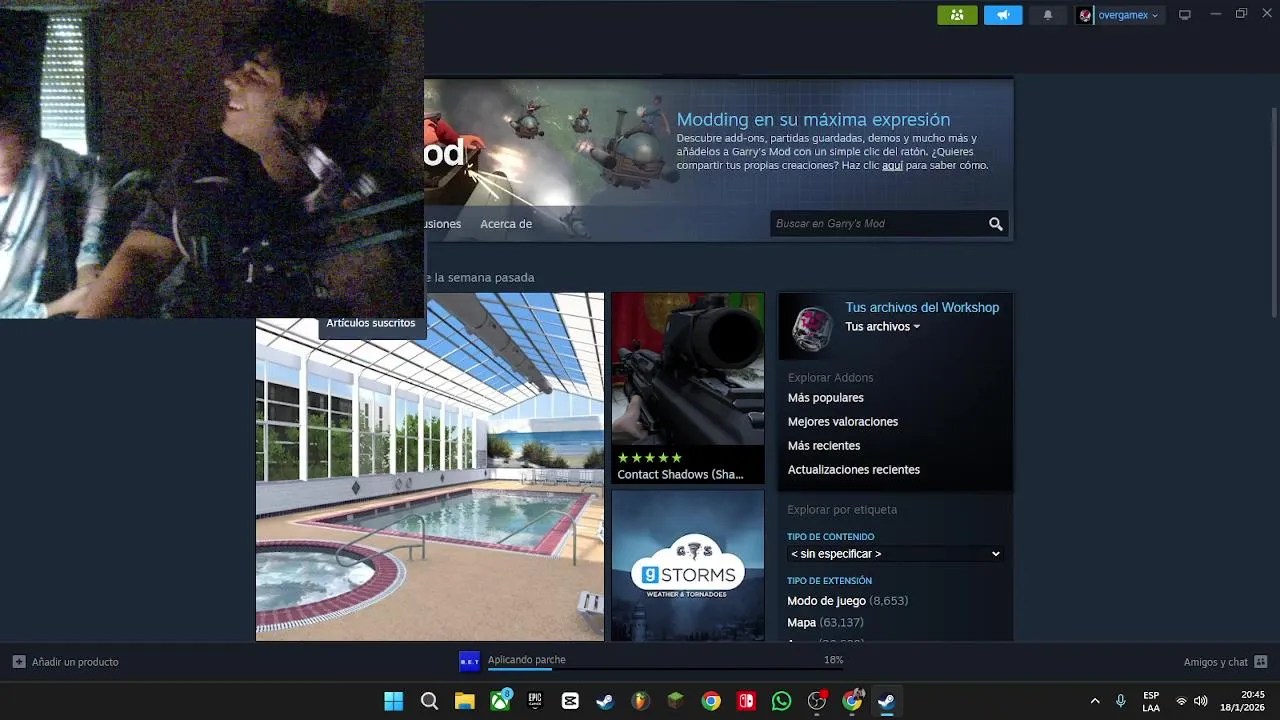Open the red Nintendo Switch emulator taskbar icon
Screen dimensions: 1280x720
pyautogui.click(x=746, y=701)
